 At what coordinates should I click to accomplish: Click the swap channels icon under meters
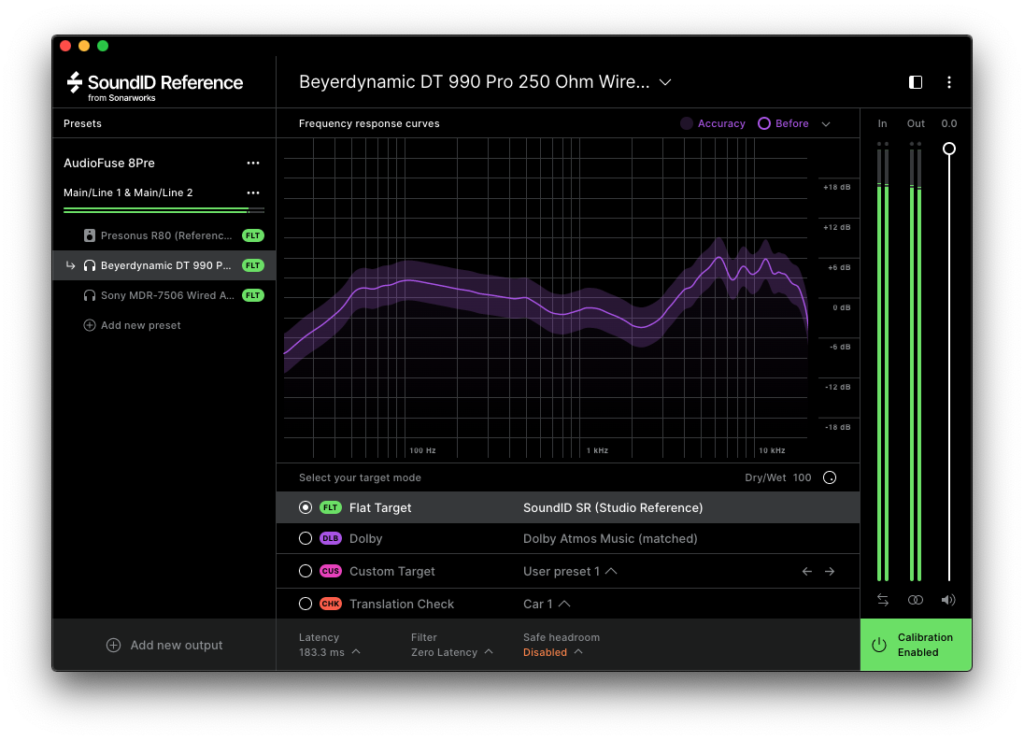[883, 600]
